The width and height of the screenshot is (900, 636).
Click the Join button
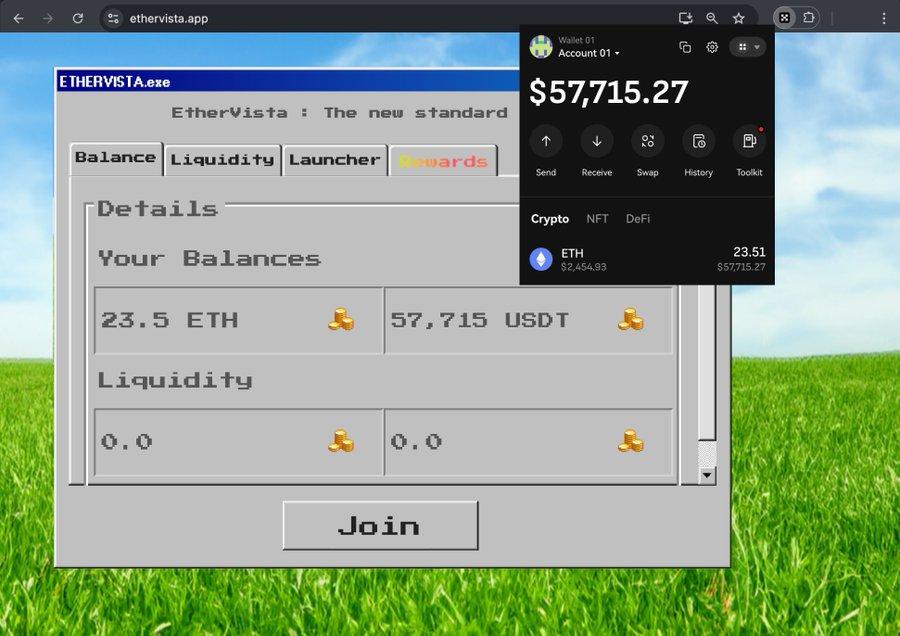tap(381, 526)
